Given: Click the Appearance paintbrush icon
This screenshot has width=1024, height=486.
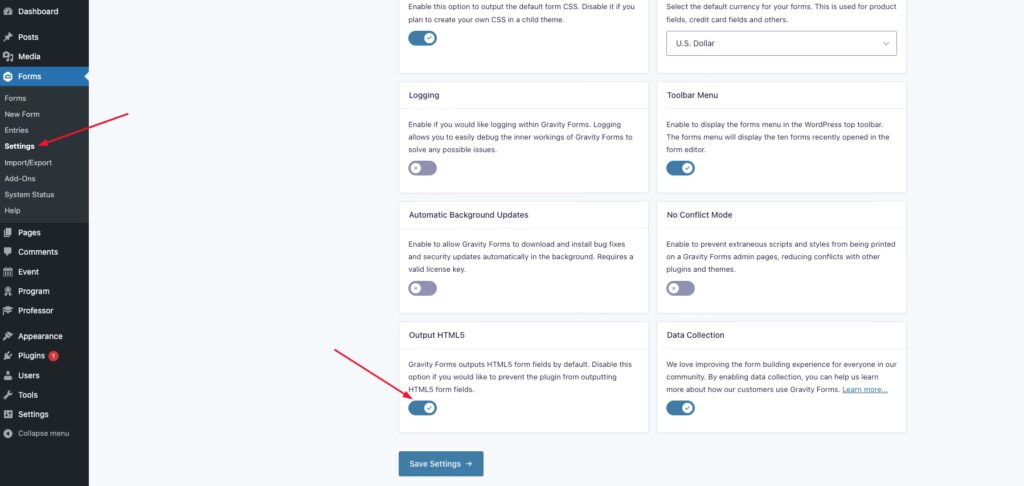Looking at the screenshot, I should [x=8, y=336].
